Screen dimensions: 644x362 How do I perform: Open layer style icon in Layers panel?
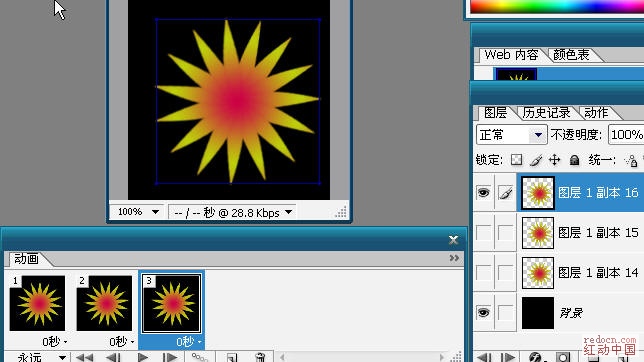point(535,357)
